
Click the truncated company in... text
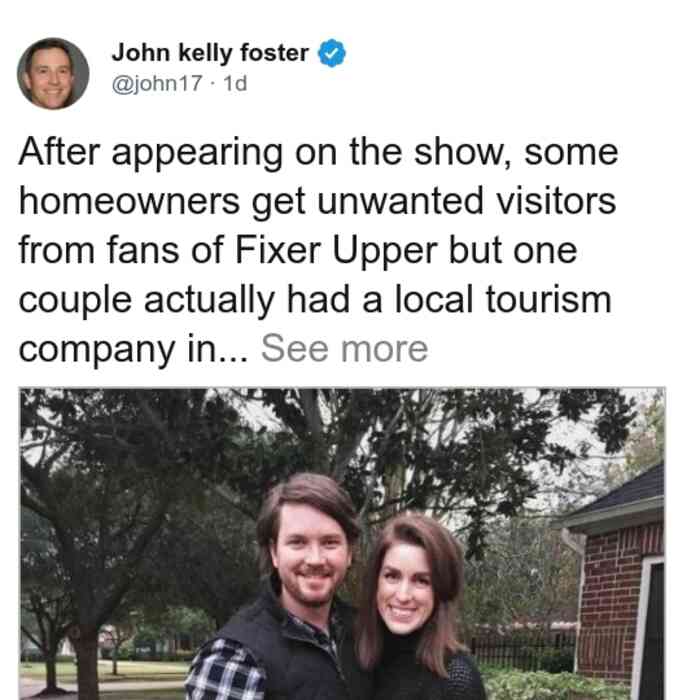(x=133, y=349)
